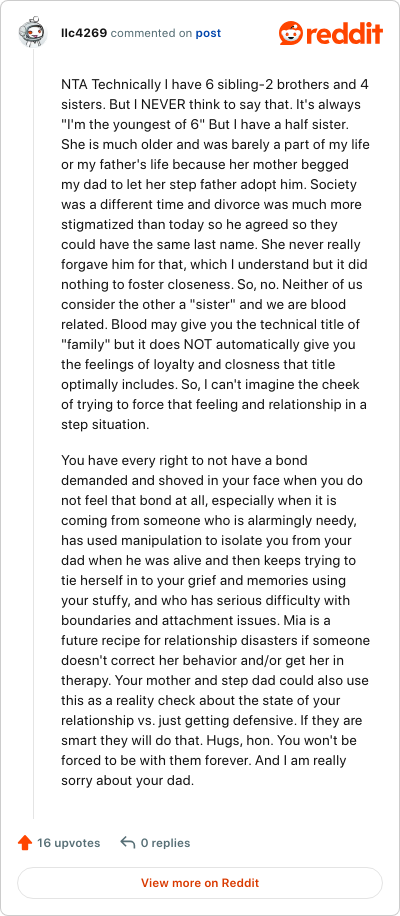Click the orange upvote arrow
The height and width of the screenshot is (916, 400).
pos(25,843)
